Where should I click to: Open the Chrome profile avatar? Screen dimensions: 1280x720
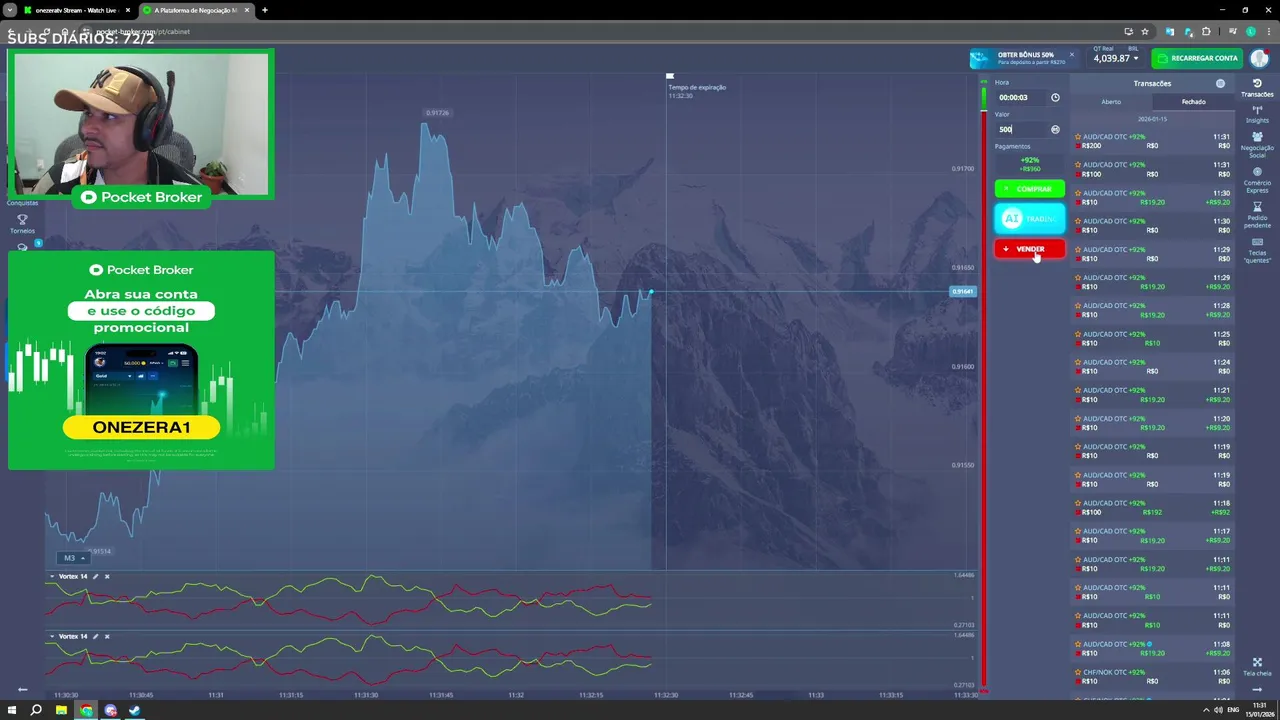pyautogui.click(x=1250, y=31)
